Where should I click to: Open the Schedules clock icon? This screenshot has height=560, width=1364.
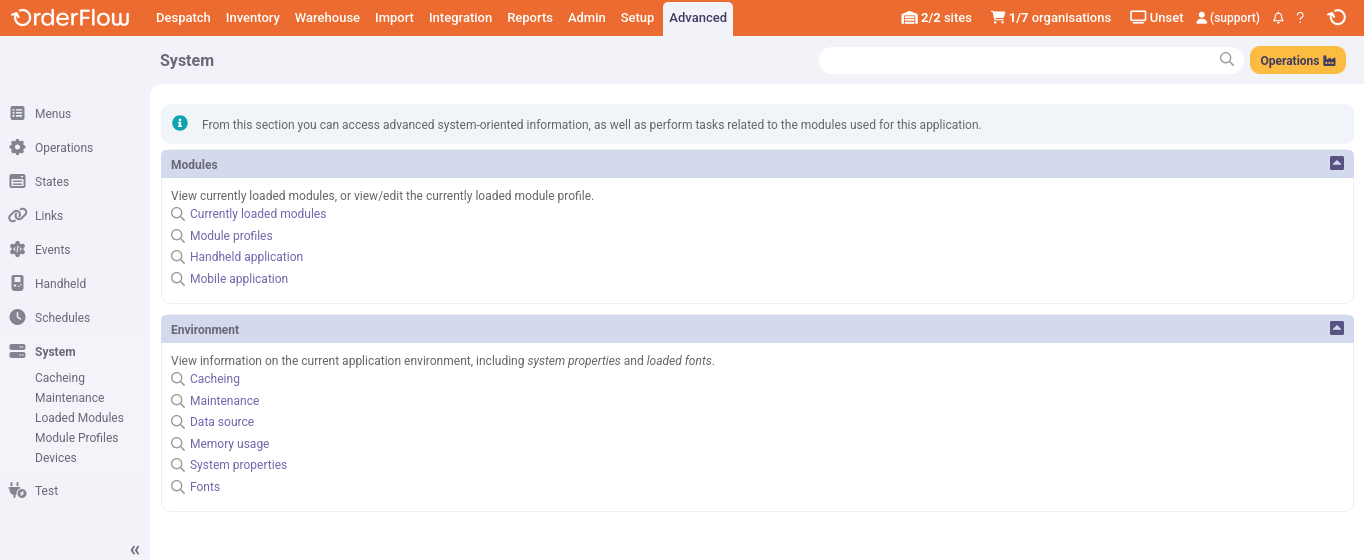coord(17,318)
